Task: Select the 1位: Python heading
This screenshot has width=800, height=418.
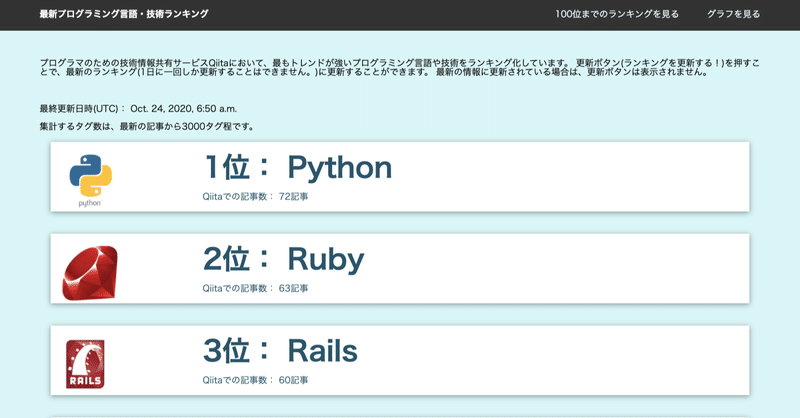Action: [297, 167]
